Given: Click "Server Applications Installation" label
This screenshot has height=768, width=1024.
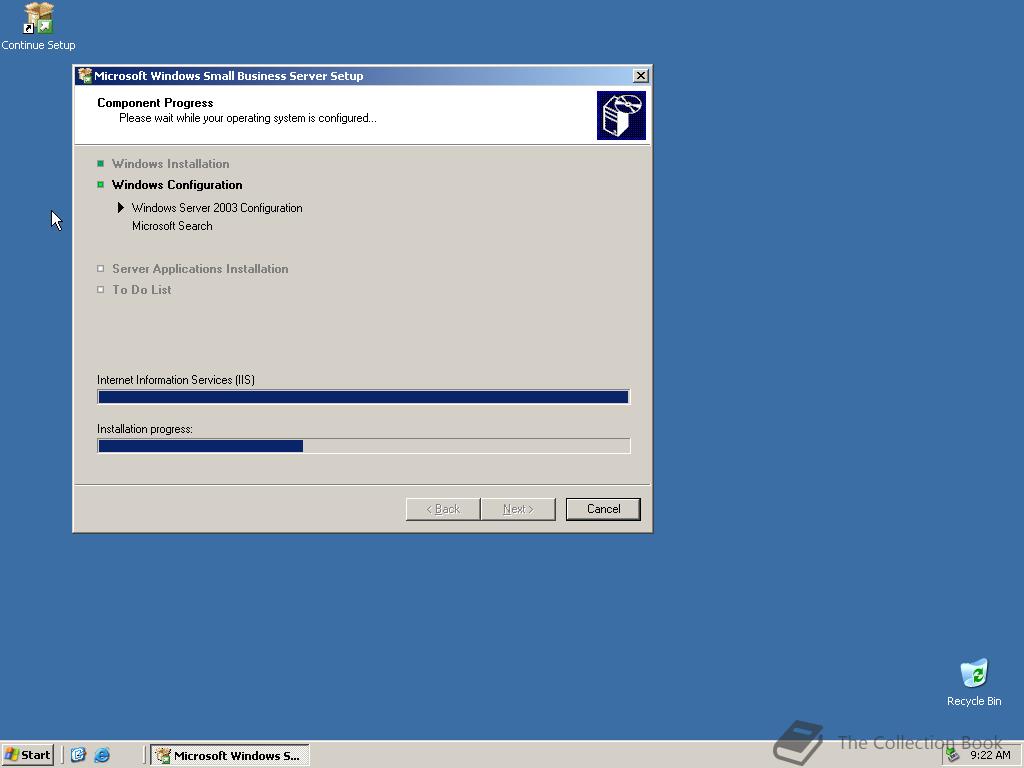Looking at the screenshot, I should pyautogui.click(x=200, y=268).
